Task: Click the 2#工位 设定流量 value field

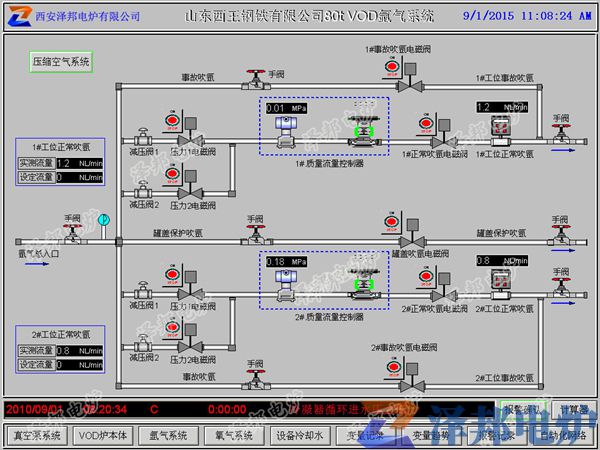Action: point(79,364)
